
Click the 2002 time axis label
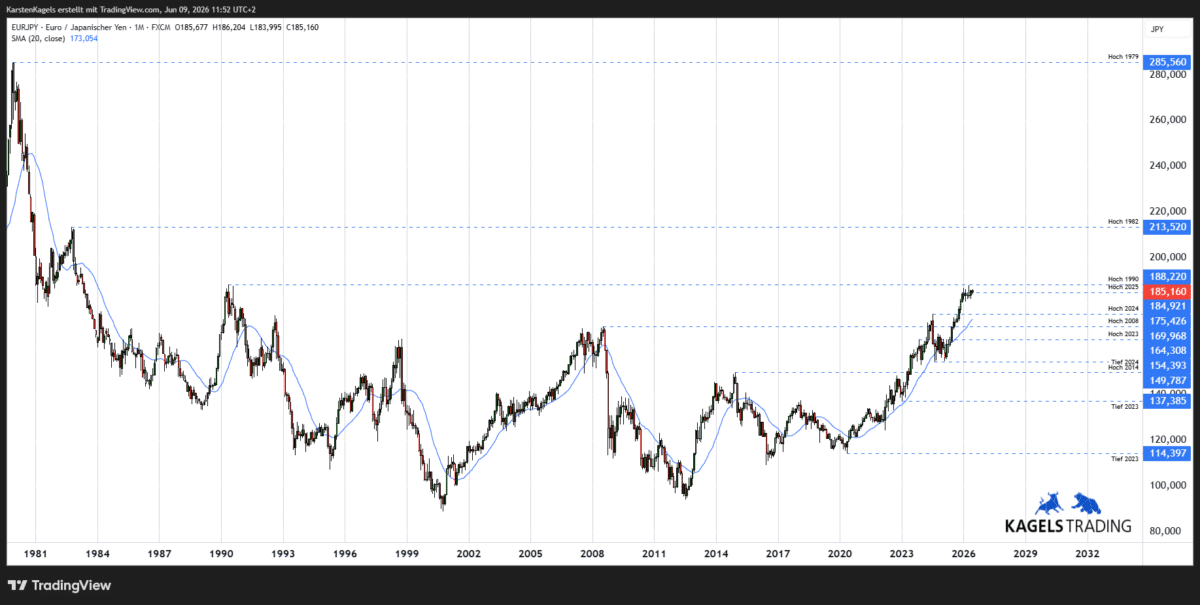pos(468,553)
